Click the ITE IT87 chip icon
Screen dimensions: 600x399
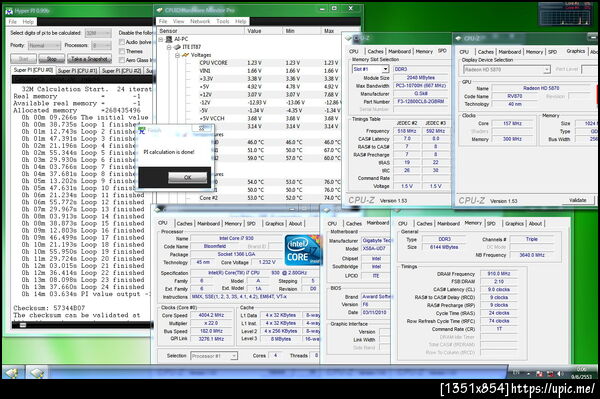coord(177,47)
